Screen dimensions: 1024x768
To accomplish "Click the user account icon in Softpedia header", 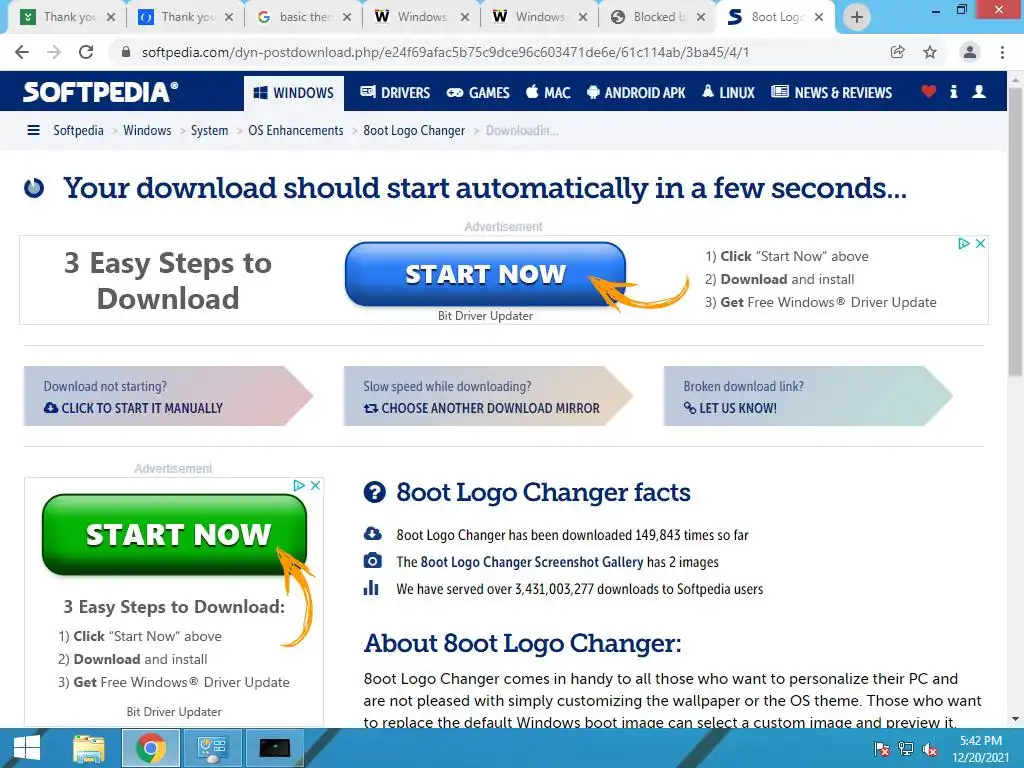I will (979, 91).
